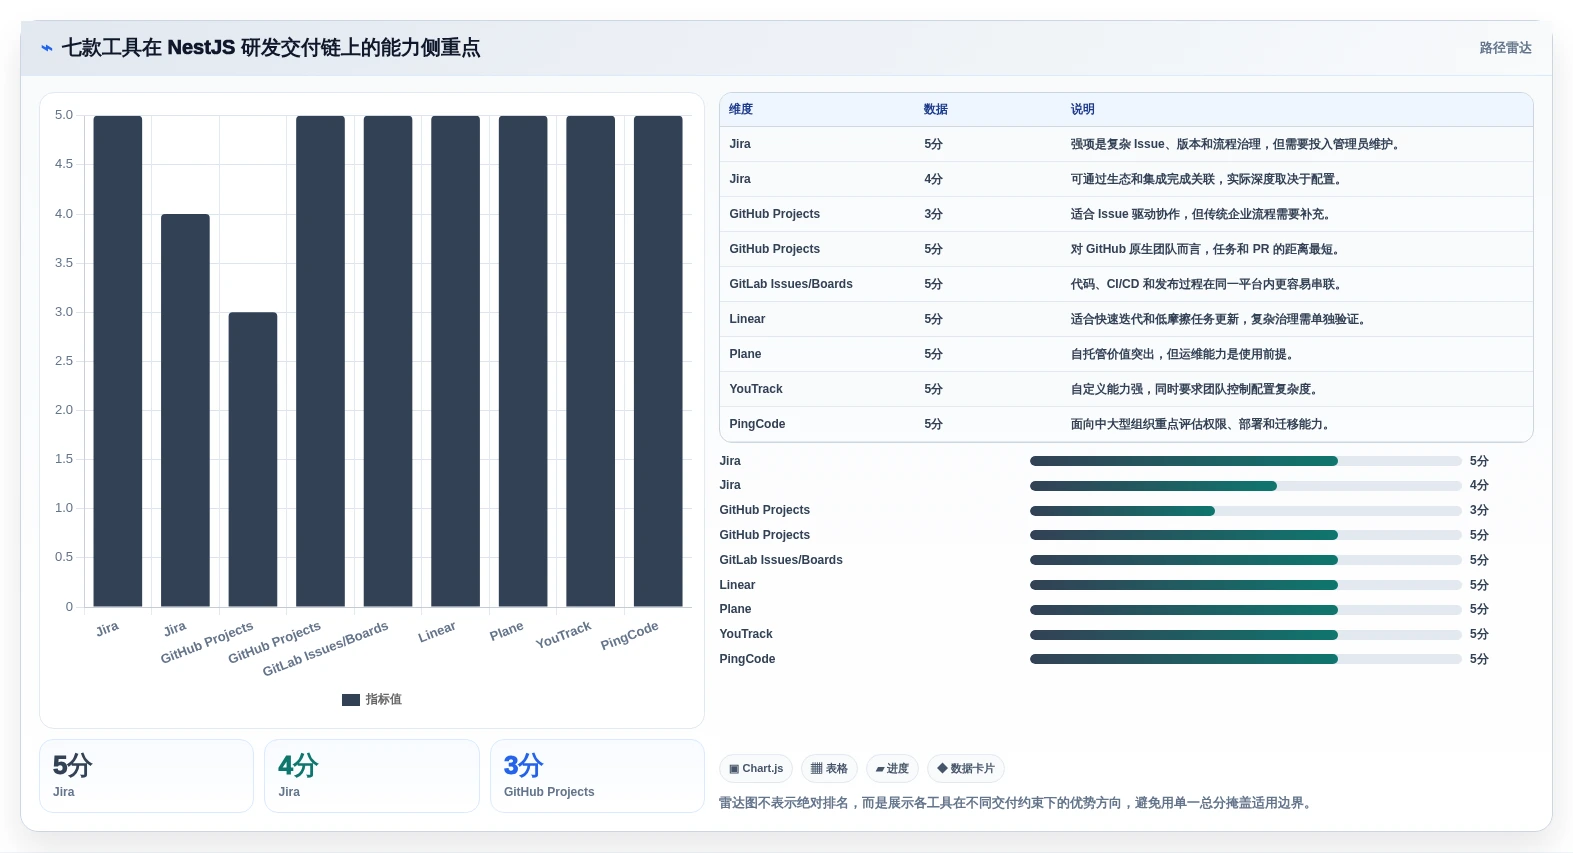Click the GitLab Issues/Boards chart bar

click(388, 361)
